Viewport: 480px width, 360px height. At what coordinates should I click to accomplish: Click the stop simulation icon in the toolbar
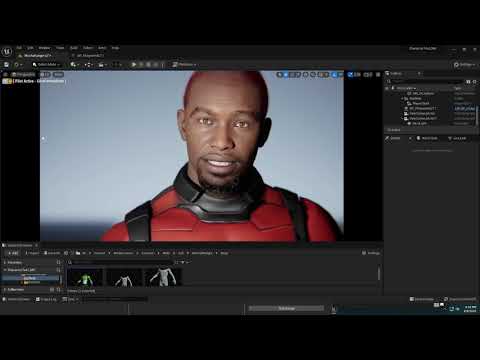(149, 65)
